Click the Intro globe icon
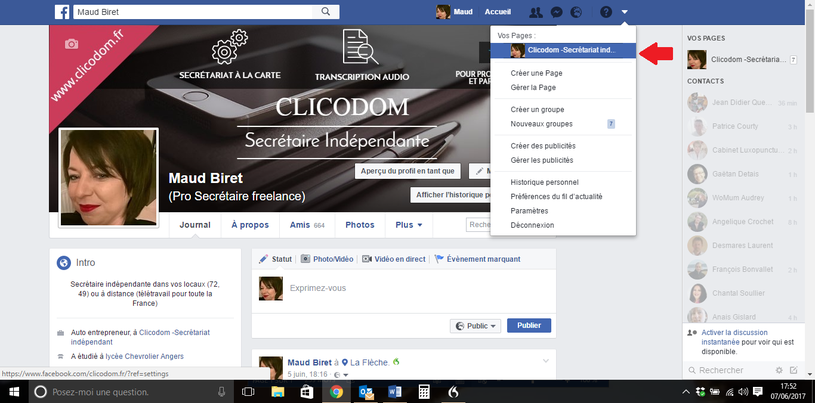The height and width of the screenshot is (403, 815). (63, 263)
